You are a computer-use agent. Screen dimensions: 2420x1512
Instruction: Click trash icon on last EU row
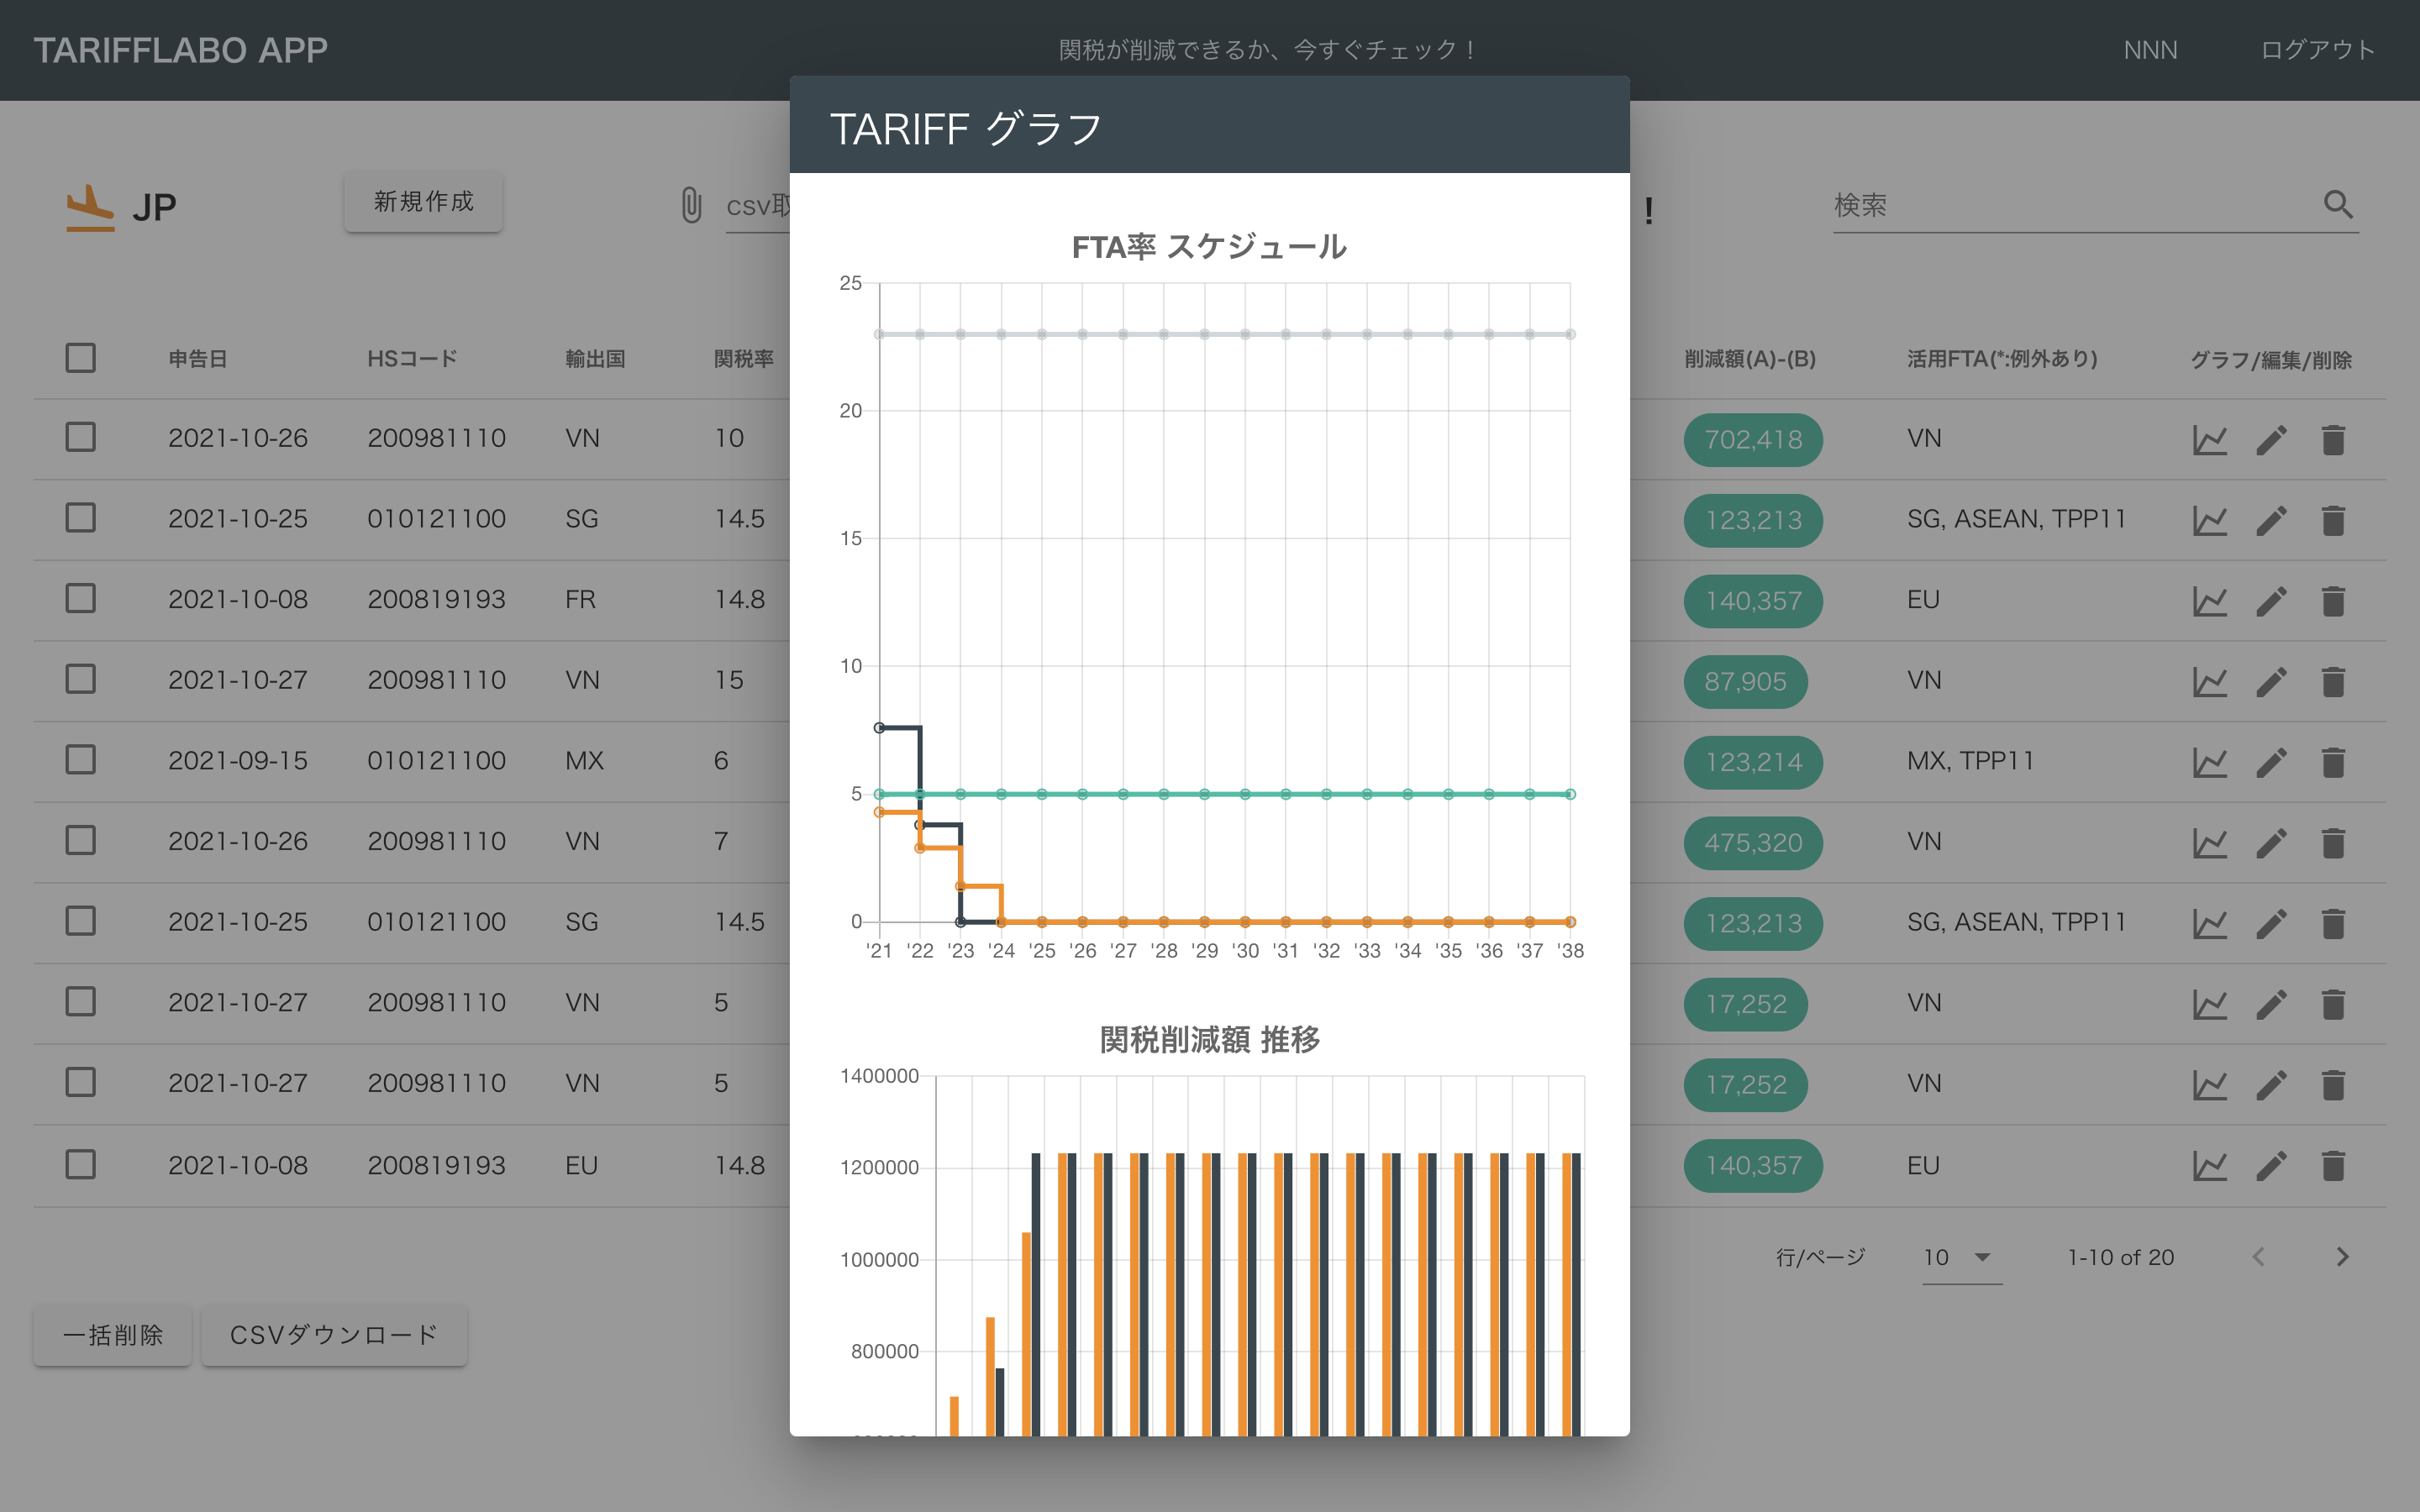tap(2333, 1166)
